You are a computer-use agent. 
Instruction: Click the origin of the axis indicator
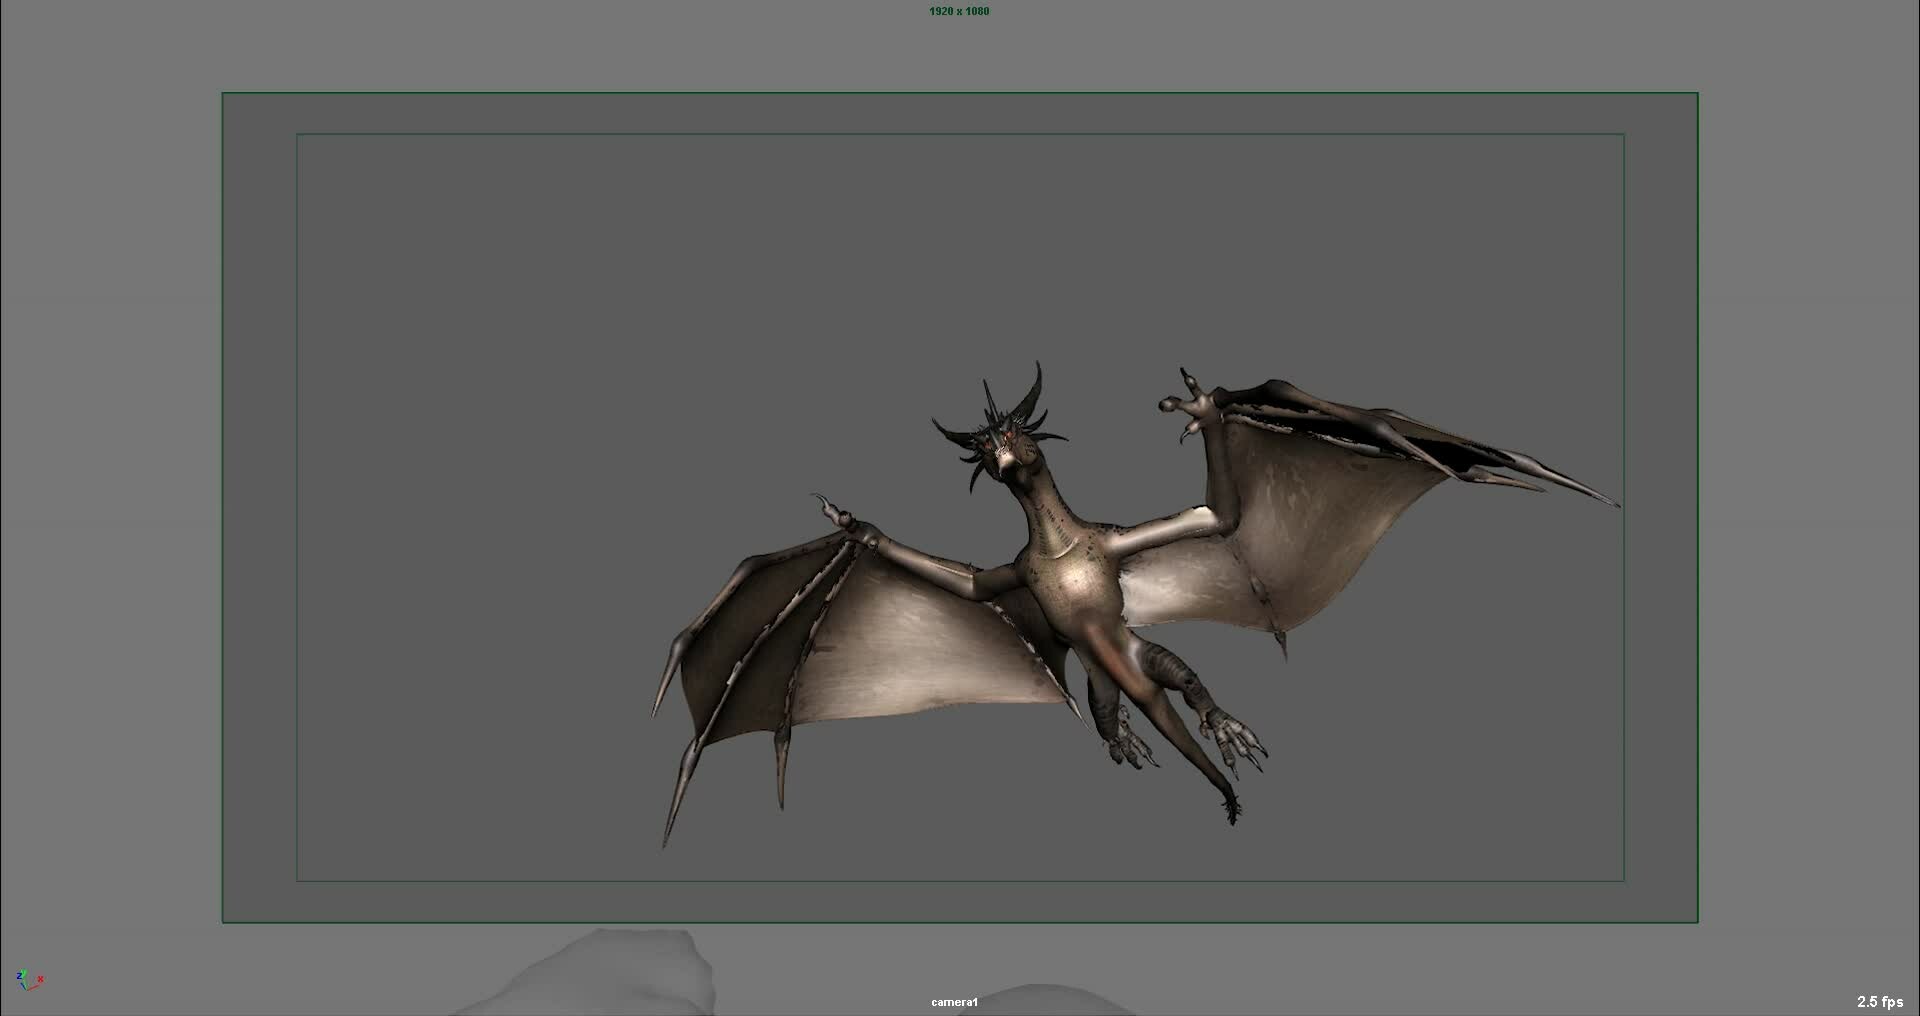click(28, 990)
